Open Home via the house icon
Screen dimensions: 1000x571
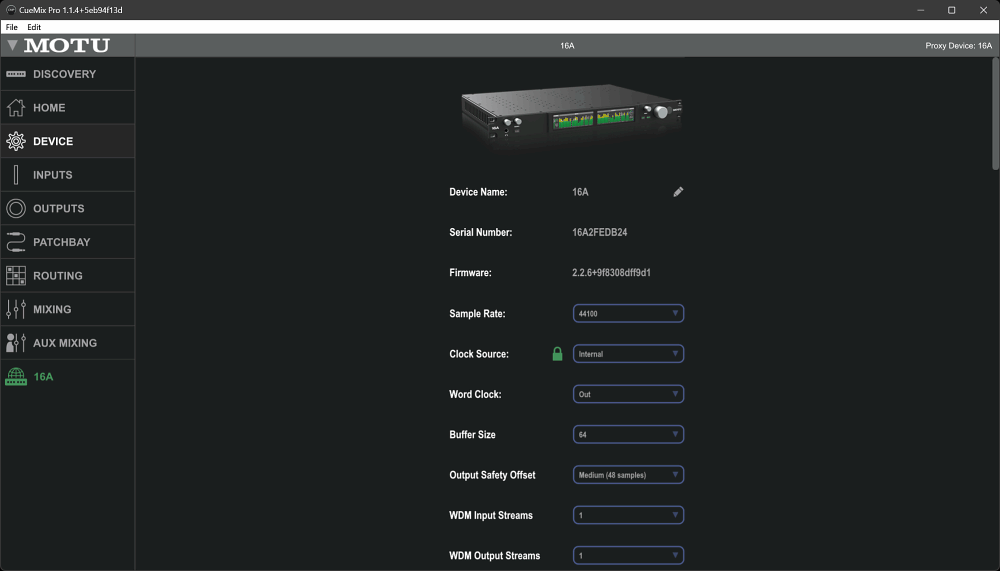[x=16, y=108]
